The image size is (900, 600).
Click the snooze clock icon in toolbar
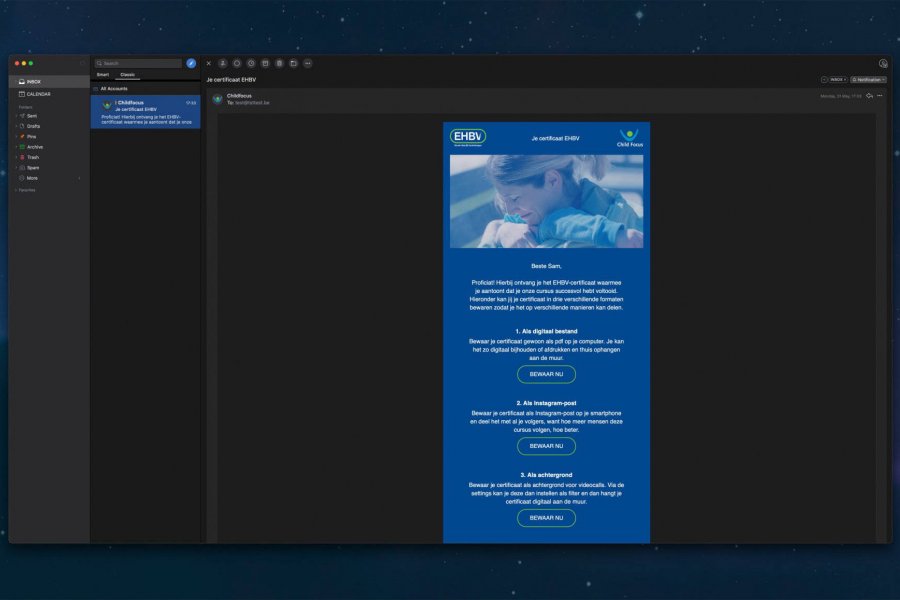pyautogui.click(x=251, y=63)
